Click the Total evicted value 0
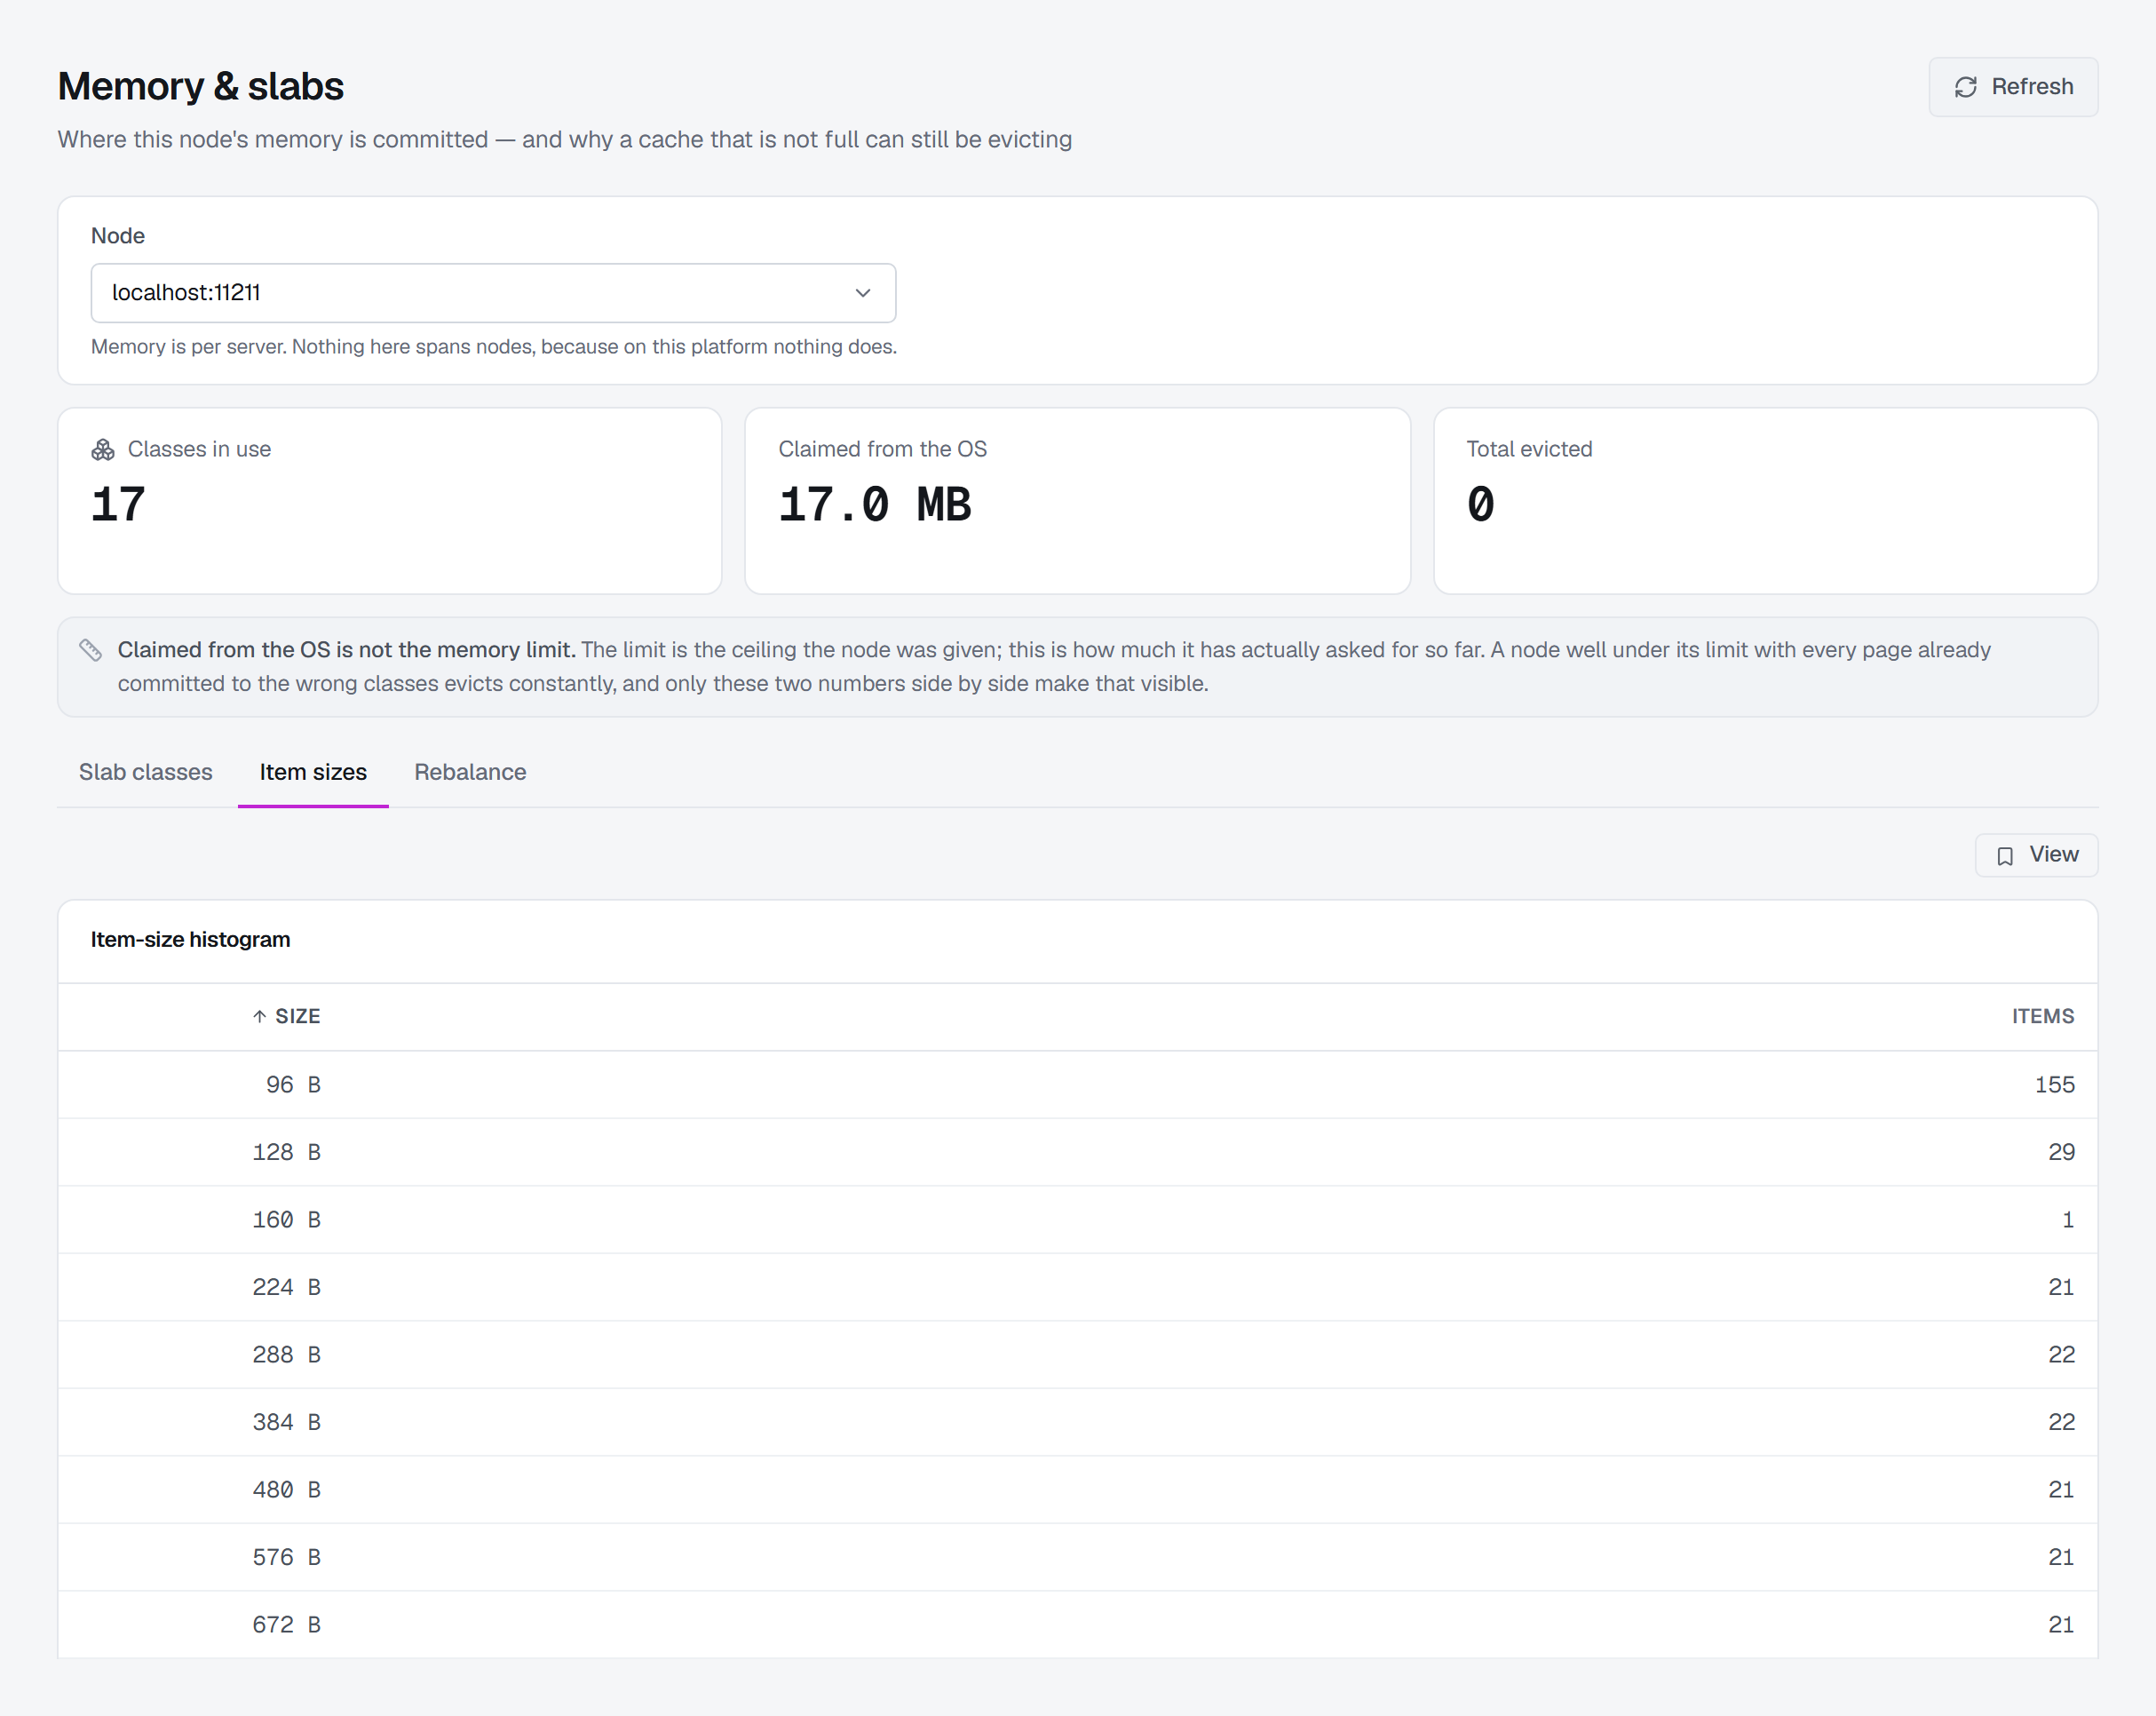The height and width of the screenshot is (1716, 2156). pos(1481,504)
